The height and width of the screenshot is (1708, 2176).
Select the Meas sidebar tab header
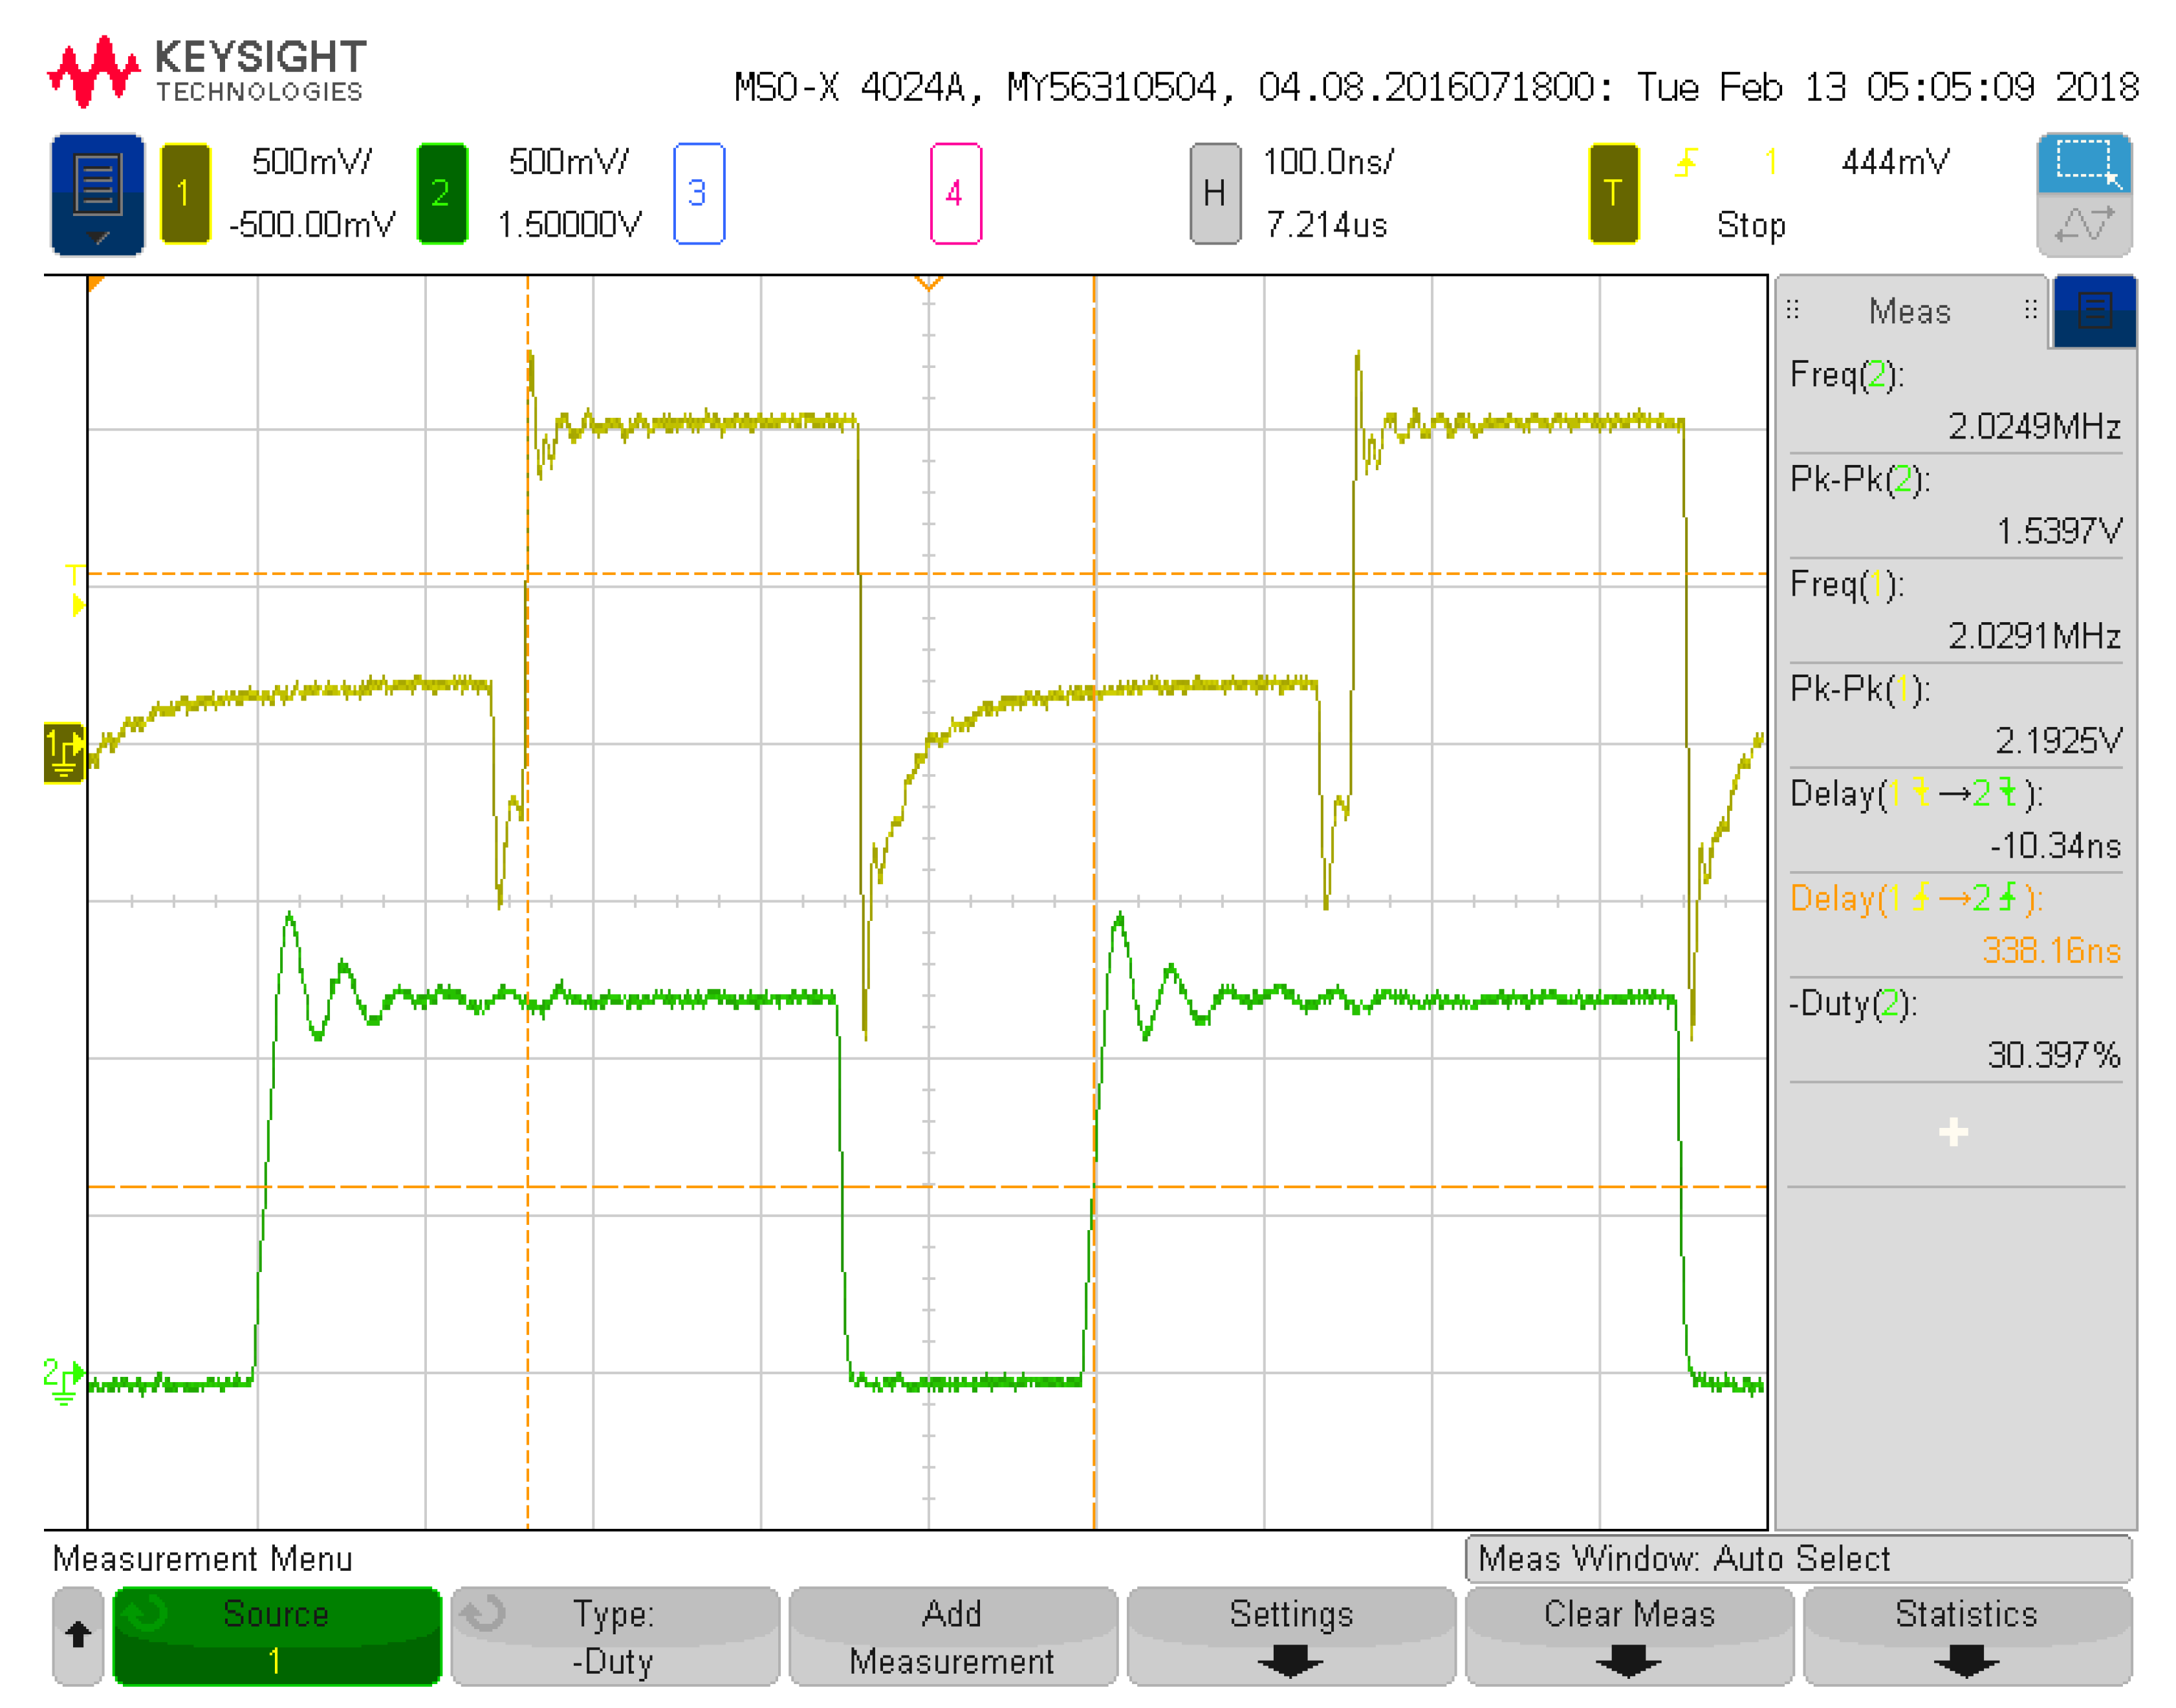[1909, 312]
